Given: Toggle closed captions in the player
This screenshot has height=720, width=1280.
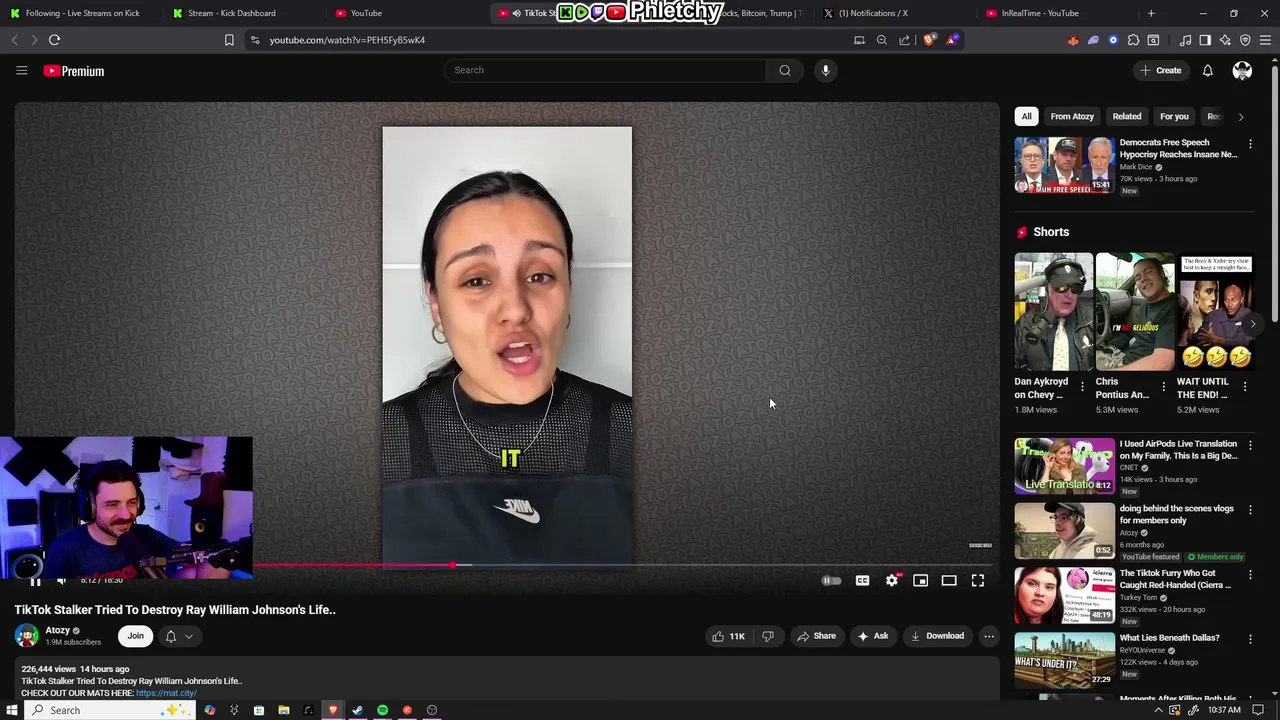Looking at the screenshot, I should [x=862, y=581].
